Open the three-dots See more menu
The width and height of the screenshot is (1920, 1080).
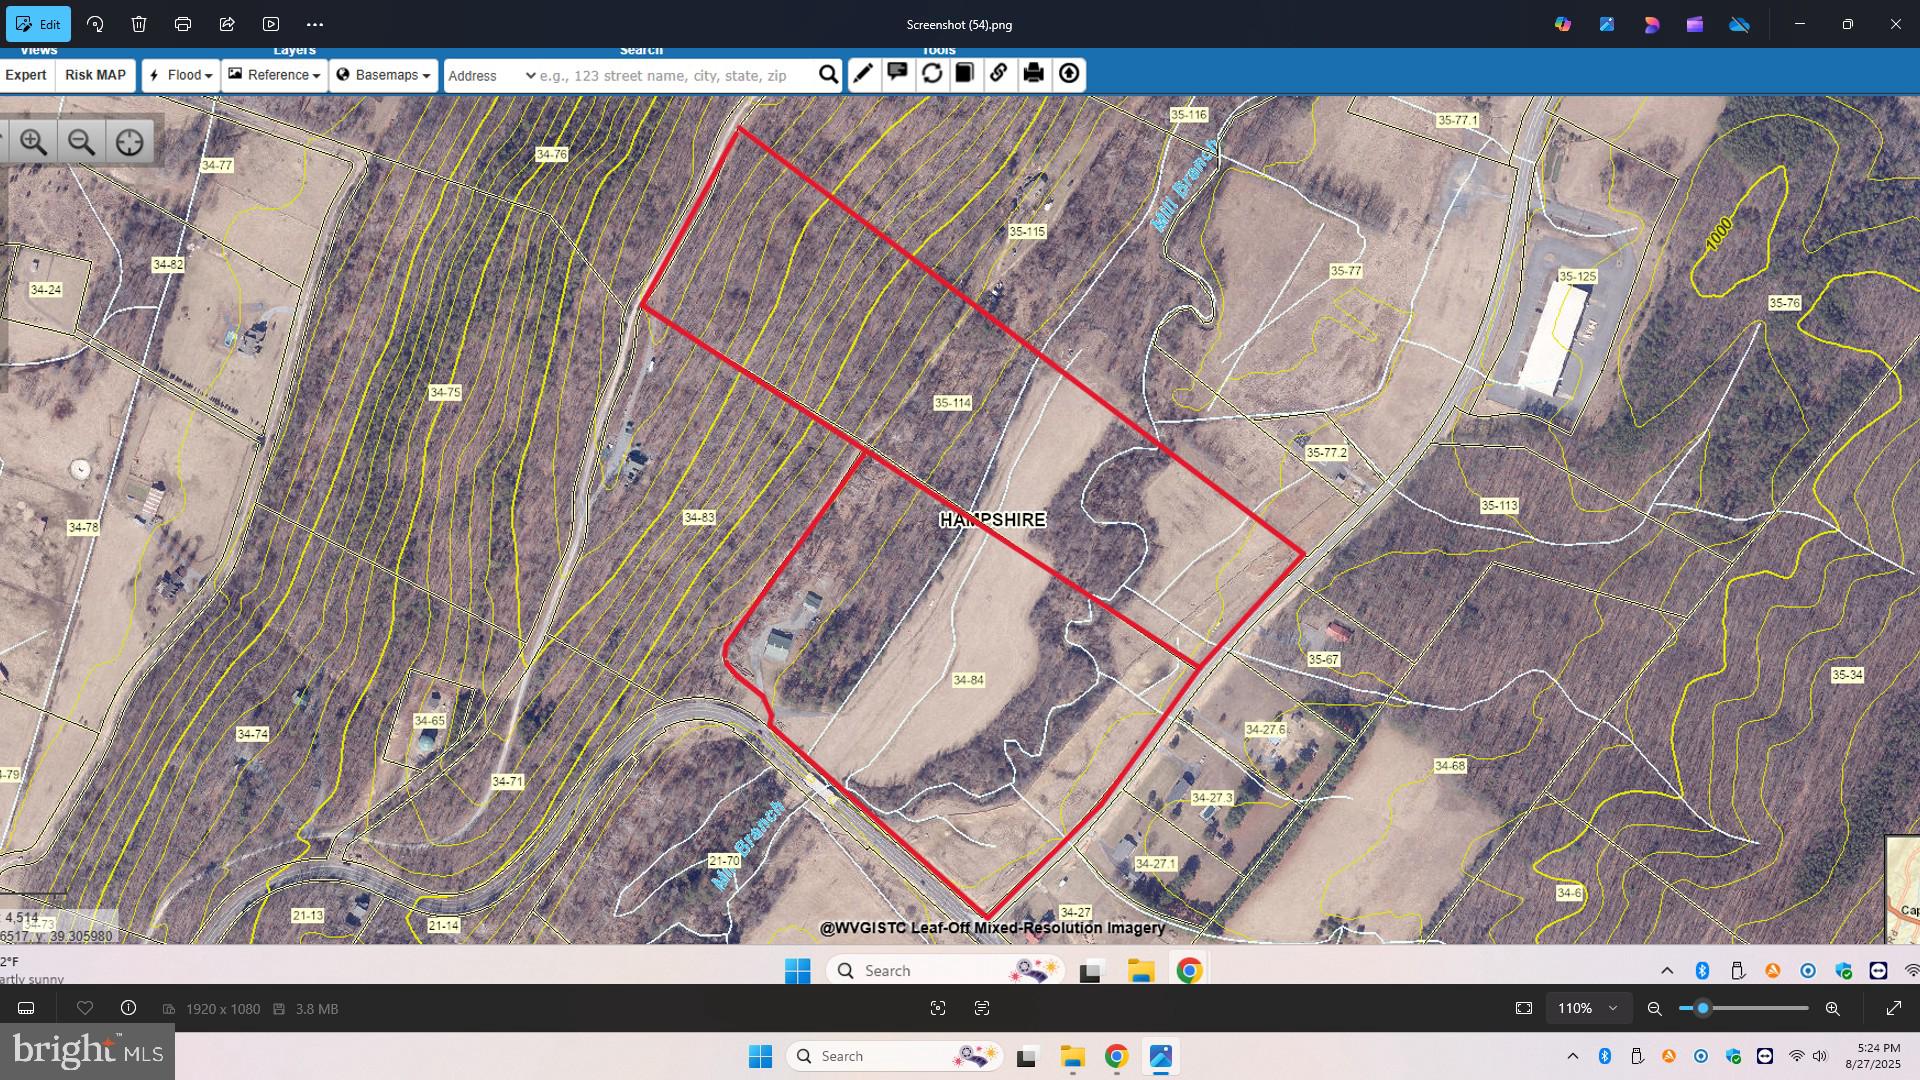point(315,24)
